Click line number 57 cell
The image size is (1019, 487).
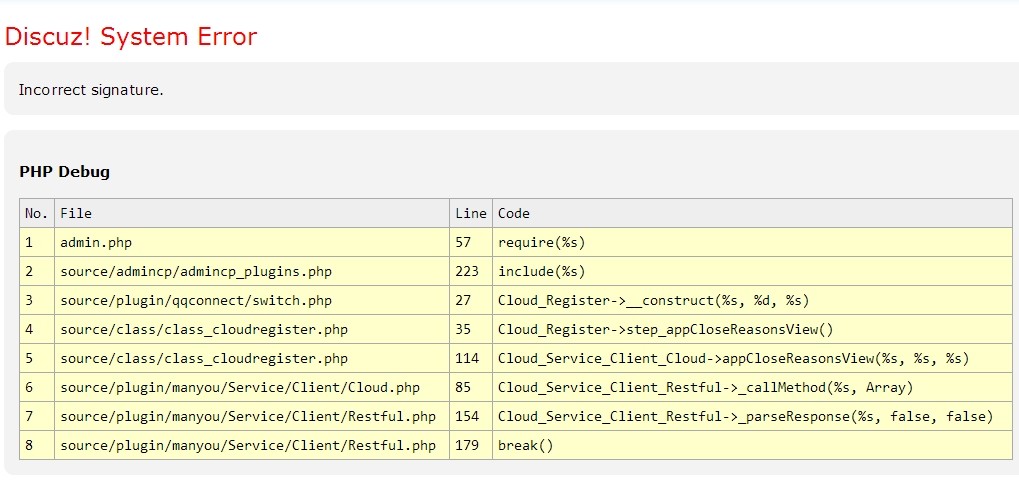[463, 242]
